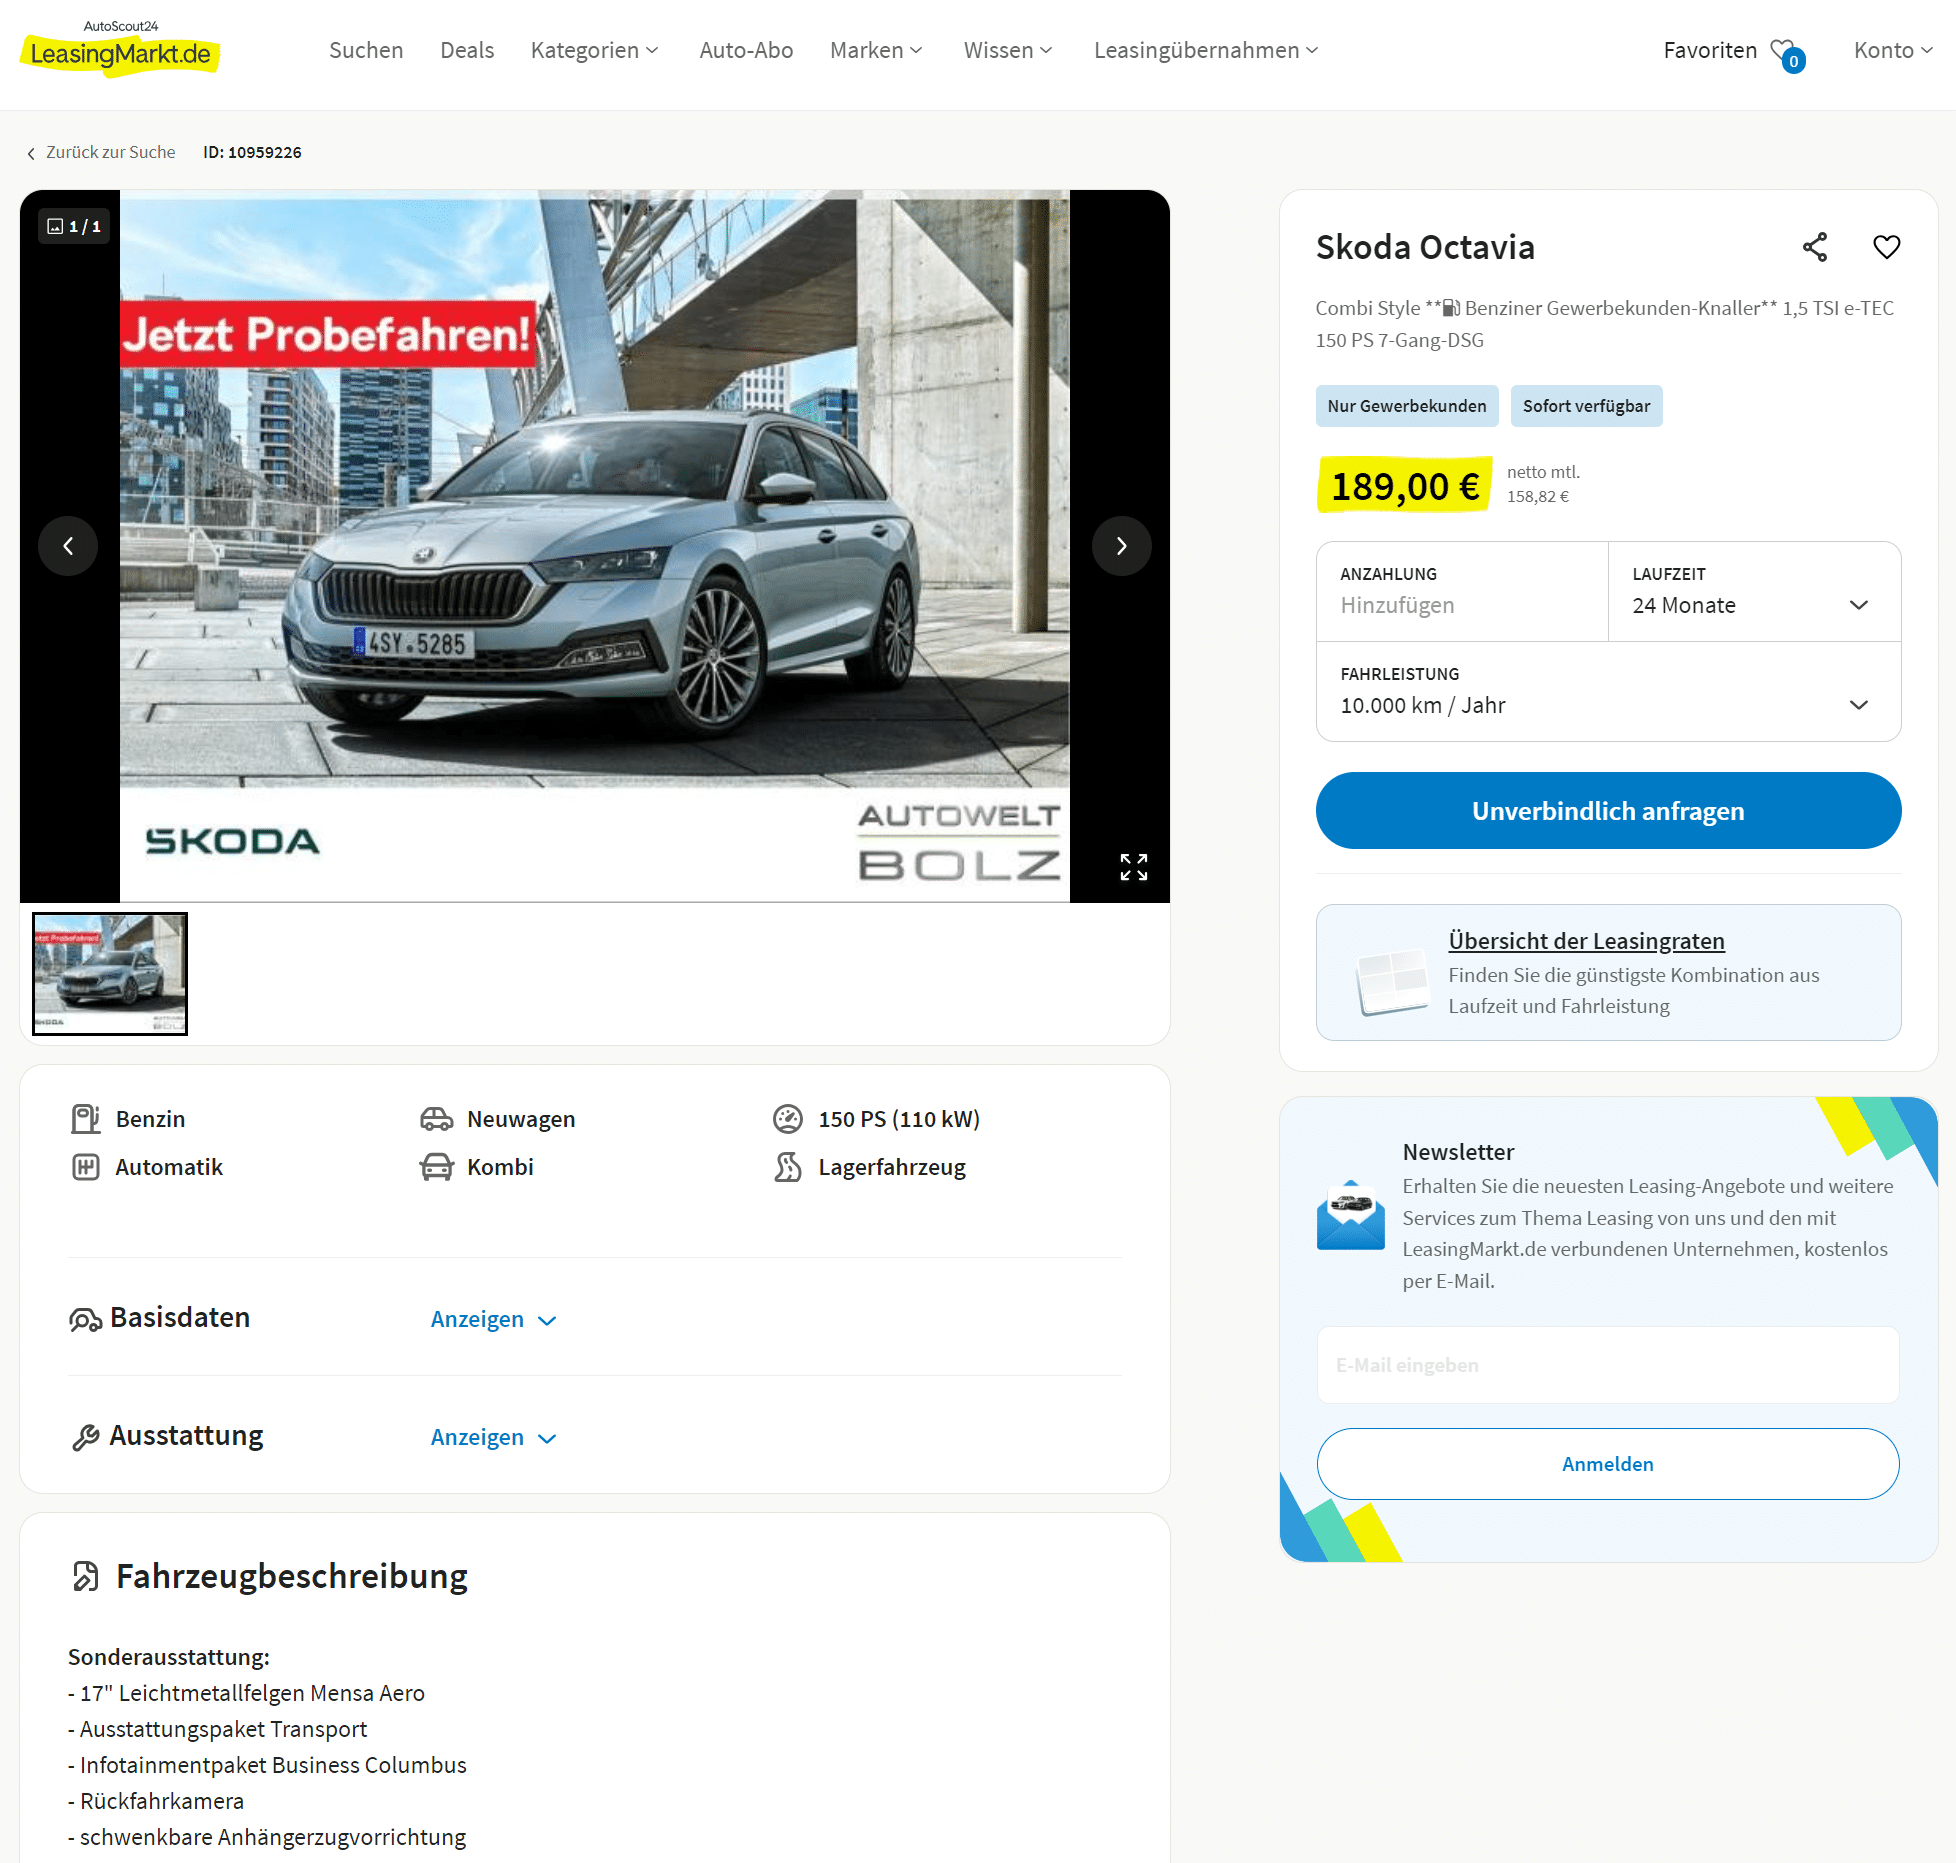Open the Deals page
Image resolution: width=1956 pixels, height=1863 pixels.
pos(467,50)
